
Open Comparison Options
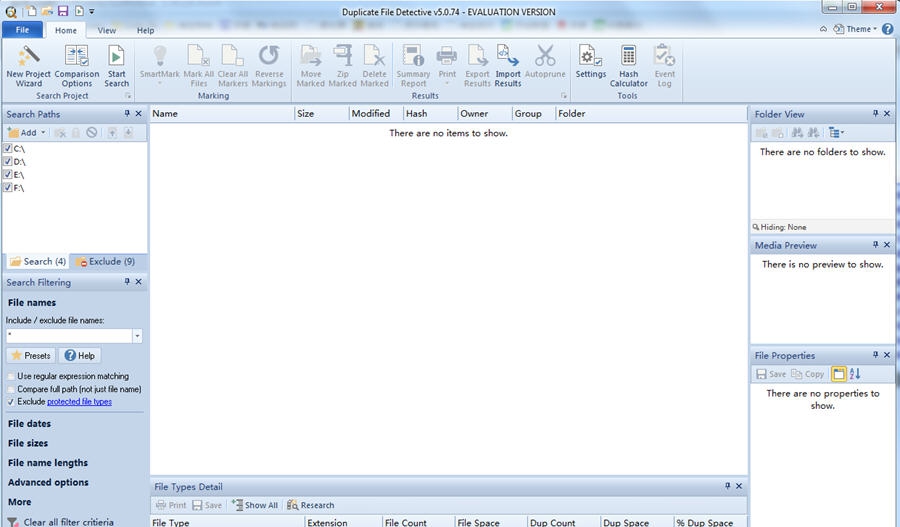pos(76,66)
